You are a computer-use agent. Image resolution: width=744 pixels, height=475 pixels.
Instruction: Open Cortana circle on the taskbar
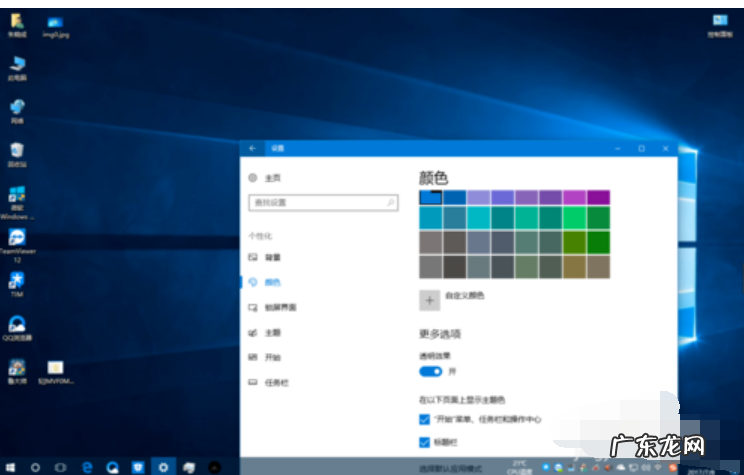coord(35,467)
